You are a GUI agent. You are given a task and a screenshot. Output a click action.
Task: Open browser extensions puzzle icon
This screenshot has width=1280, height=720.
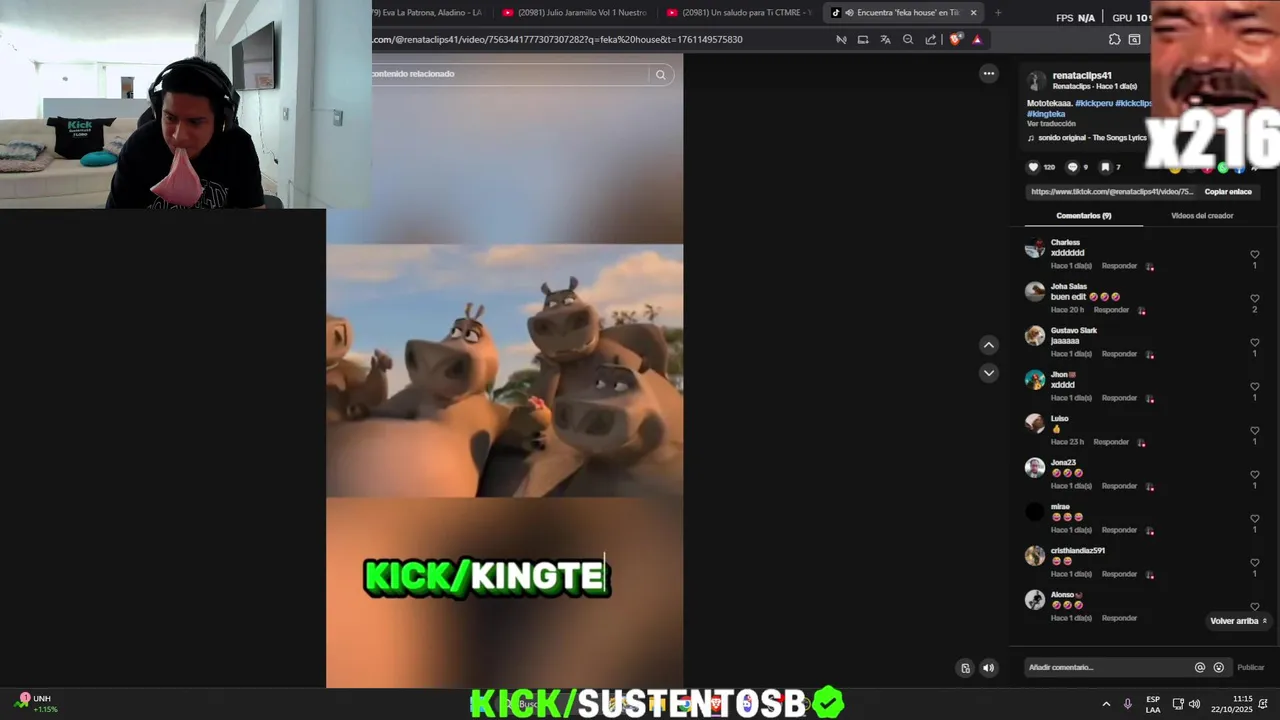pos(1114,40)
